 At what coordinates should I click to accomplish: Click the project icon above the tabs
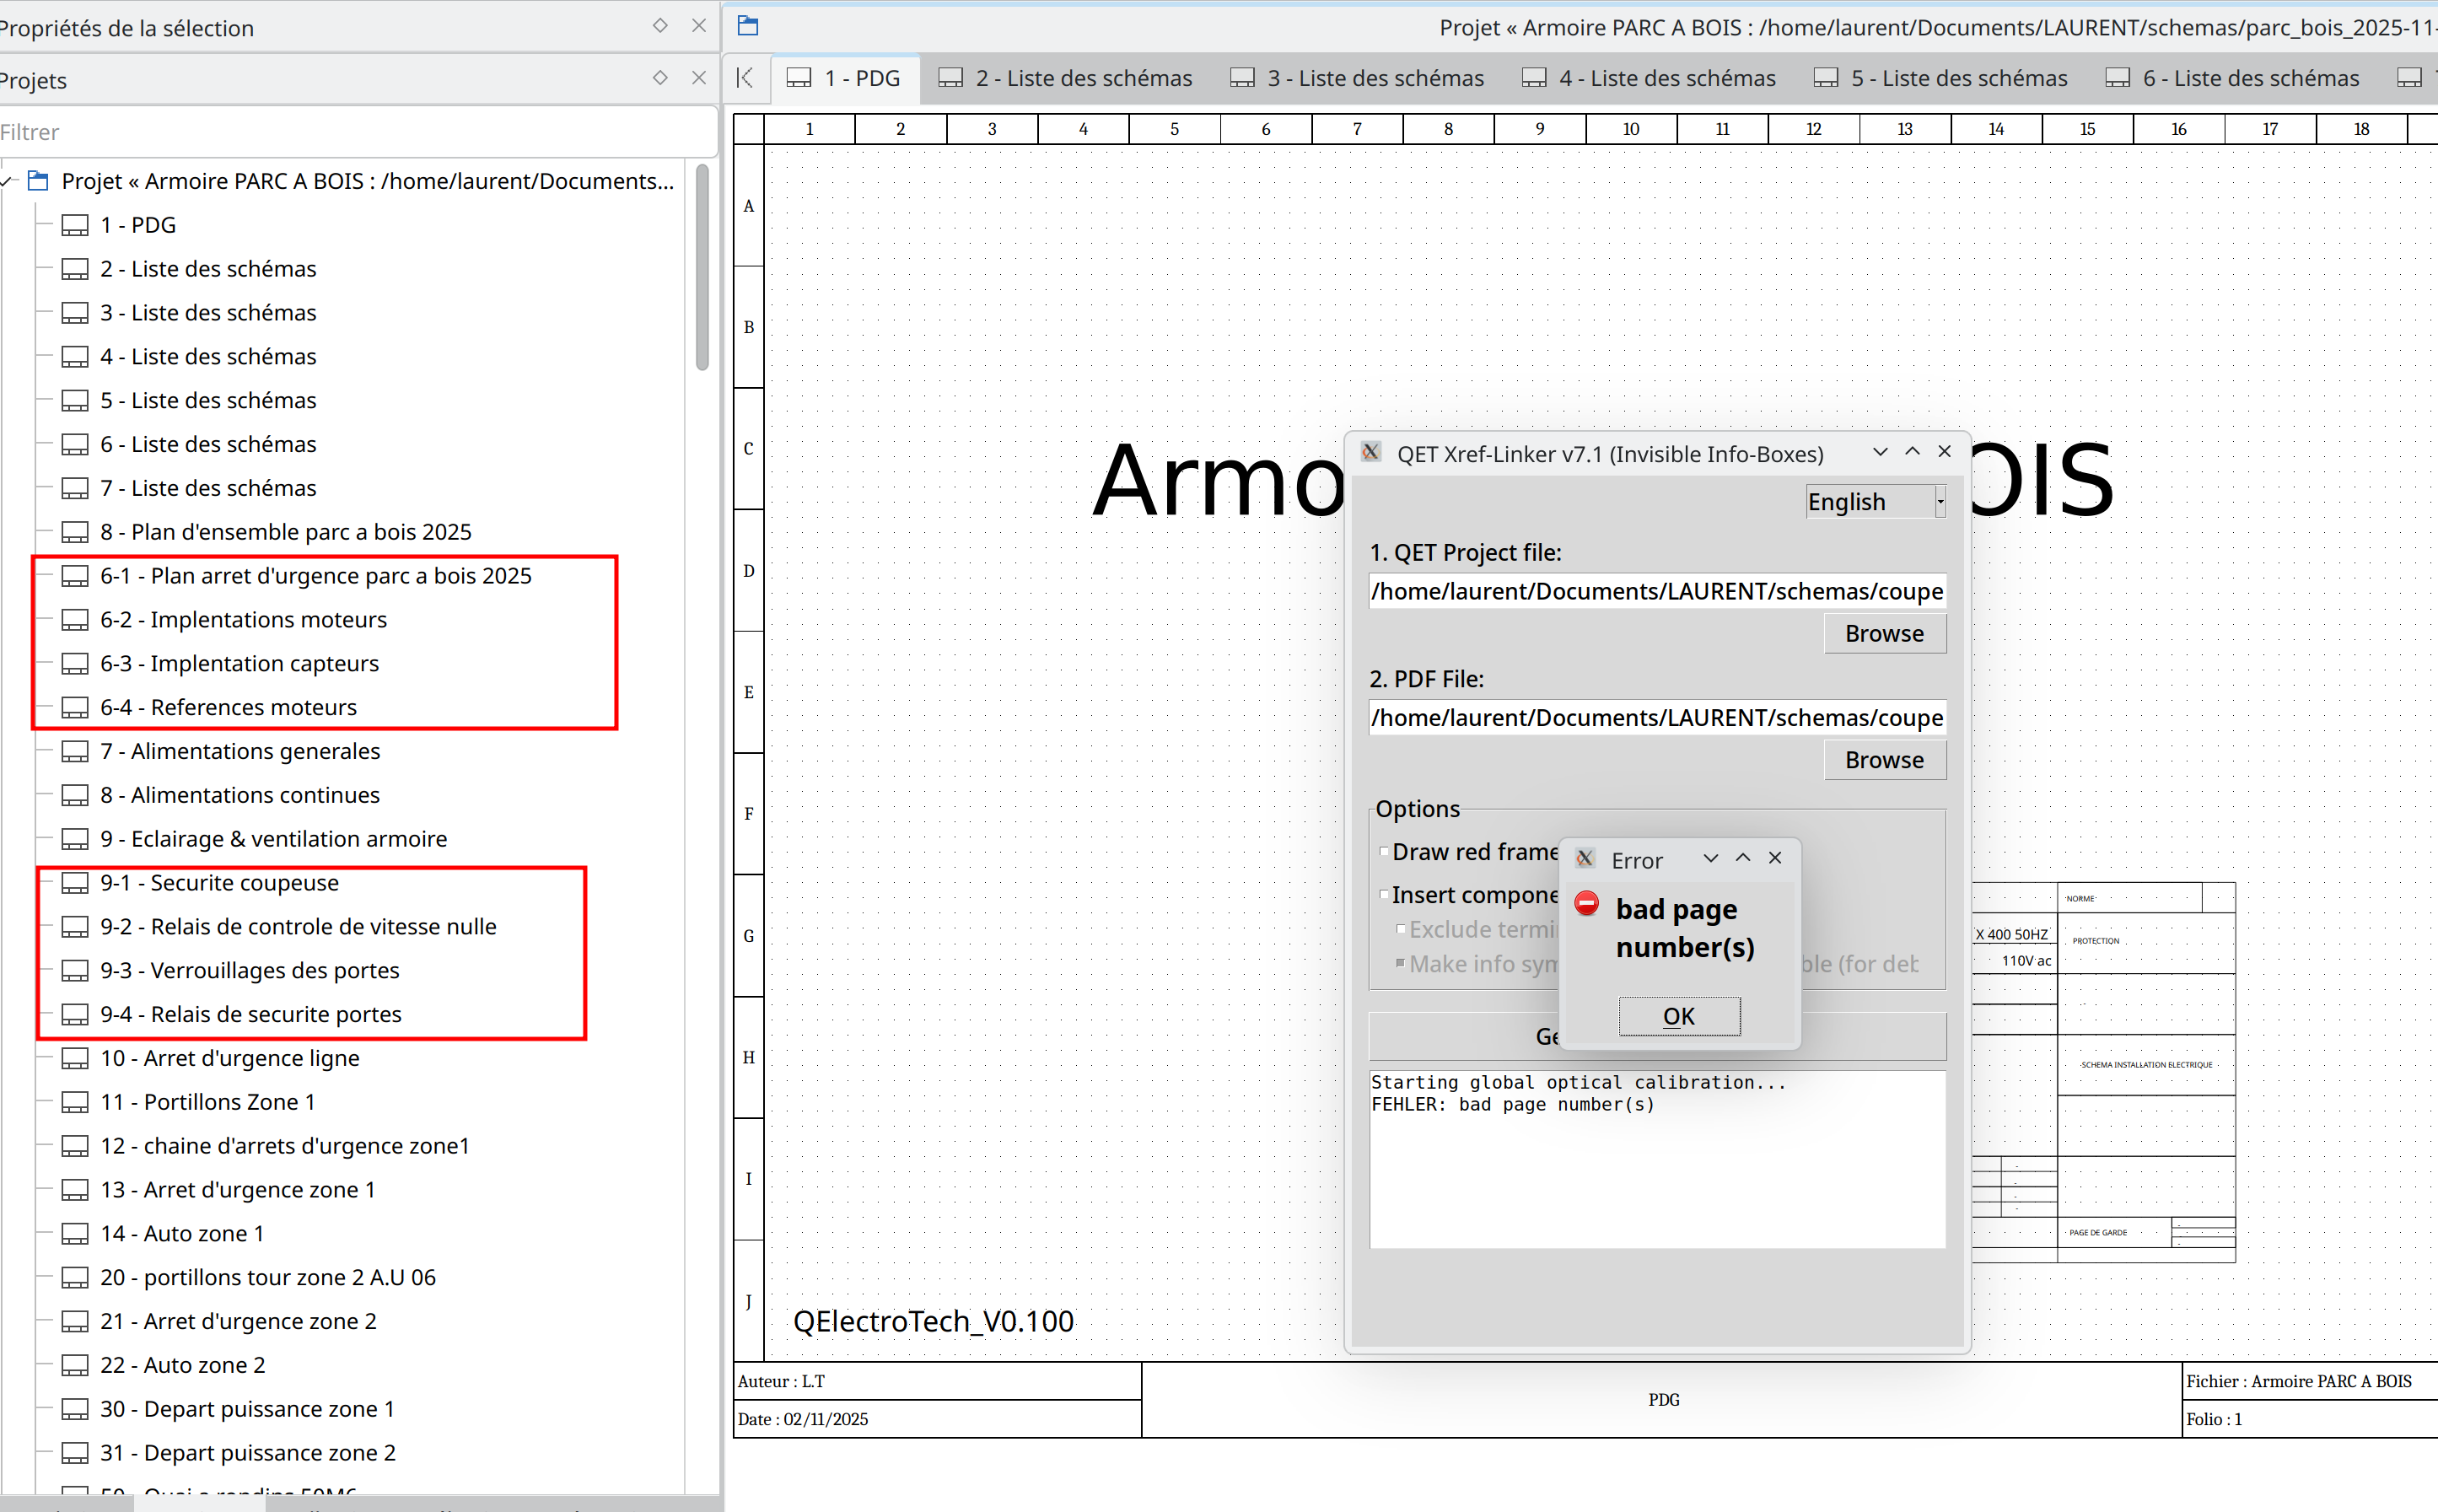748,26
